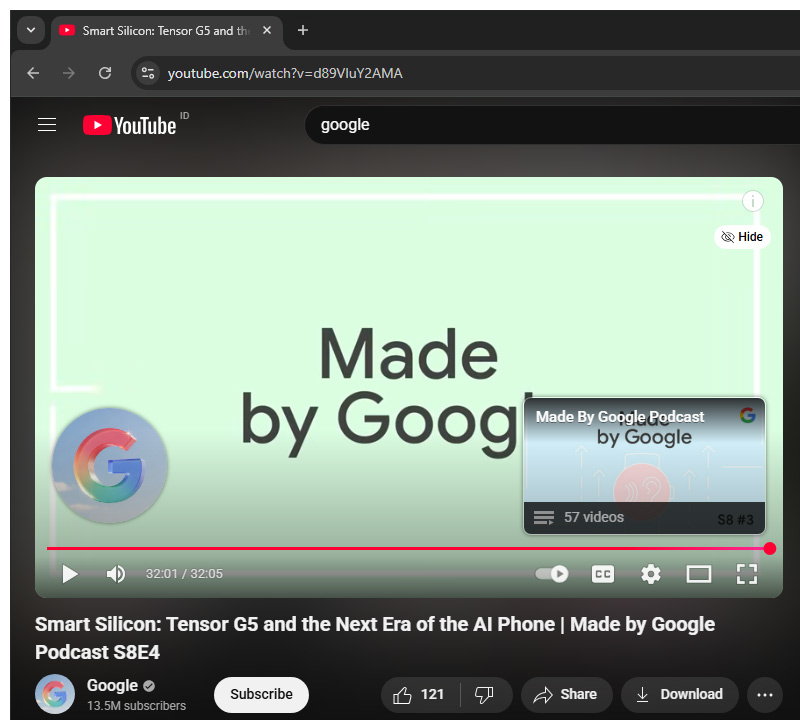Focus the address bar URL text
This screenshot has height=720, width=800.
(285, 73)
